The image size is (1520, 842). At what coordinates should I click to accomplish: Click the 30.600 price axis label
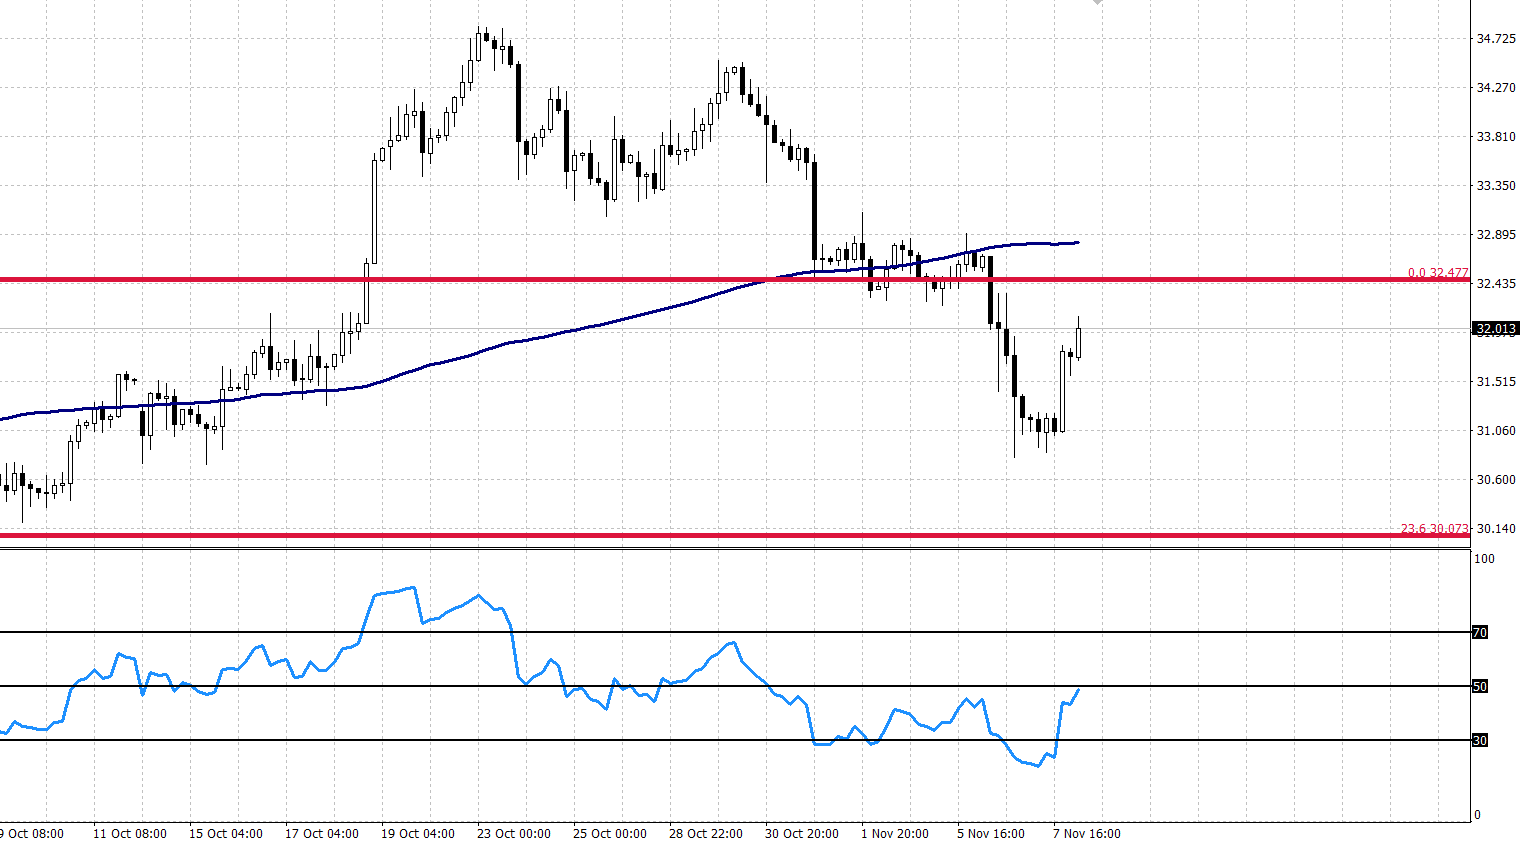point(1496,480)
